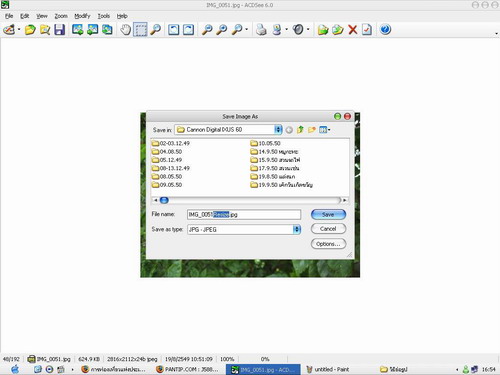Click the Back button in Save dialog
Image resolution: width=500 pixels, height=375 pixels.
point(289,130)
